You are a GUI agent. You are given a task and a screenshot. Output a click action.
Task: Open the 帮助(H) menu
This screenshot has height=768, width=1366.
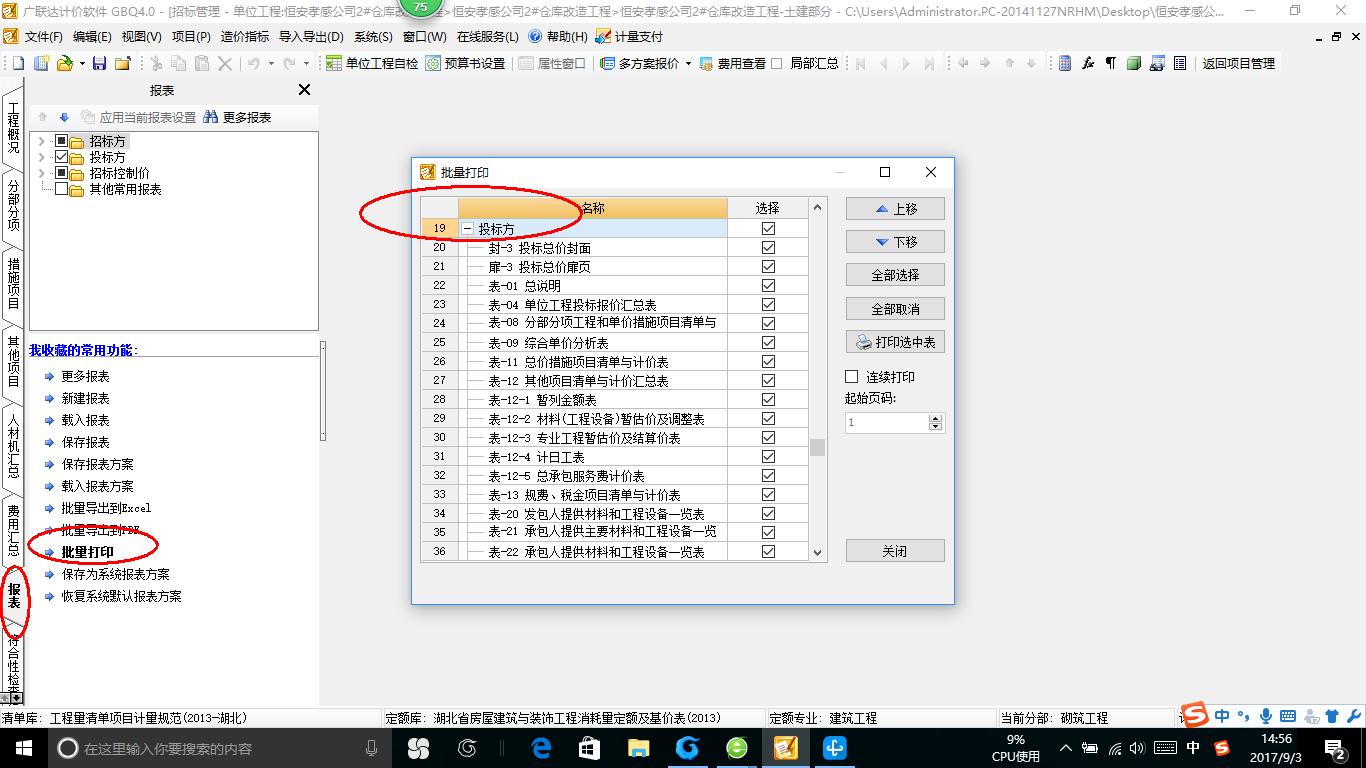tap(559, 36)
